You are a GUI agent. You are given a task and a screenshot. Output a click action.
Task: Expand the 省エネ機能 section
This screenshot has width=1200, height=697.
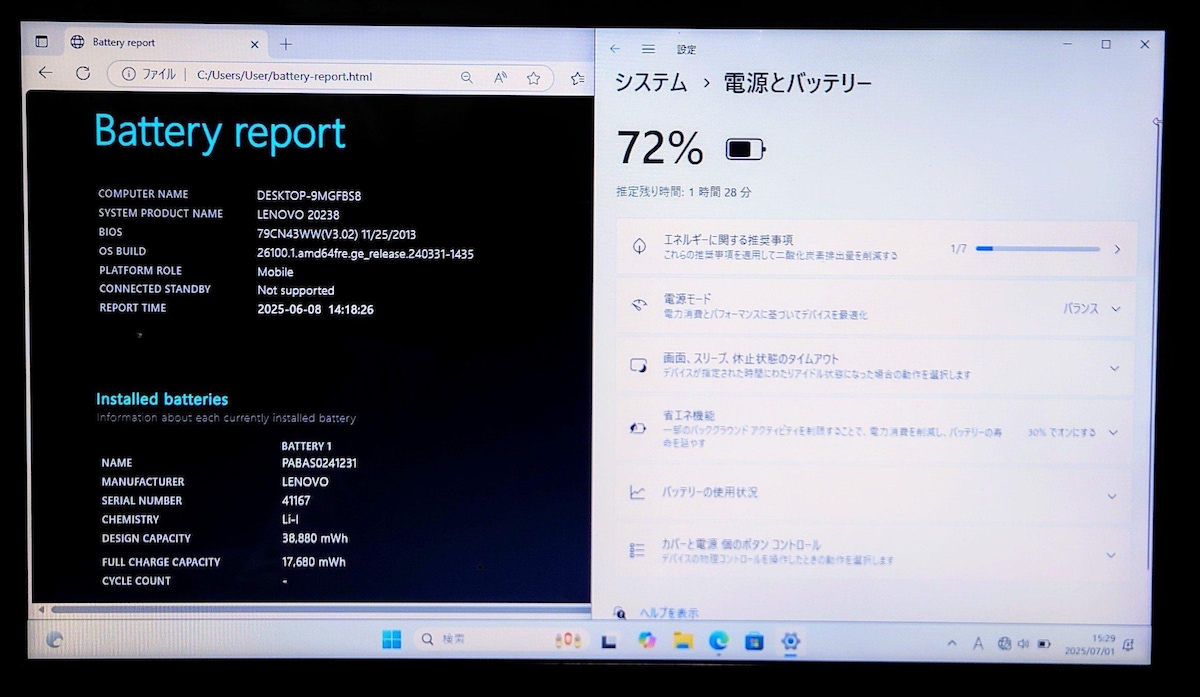[x=1113, y=433]
